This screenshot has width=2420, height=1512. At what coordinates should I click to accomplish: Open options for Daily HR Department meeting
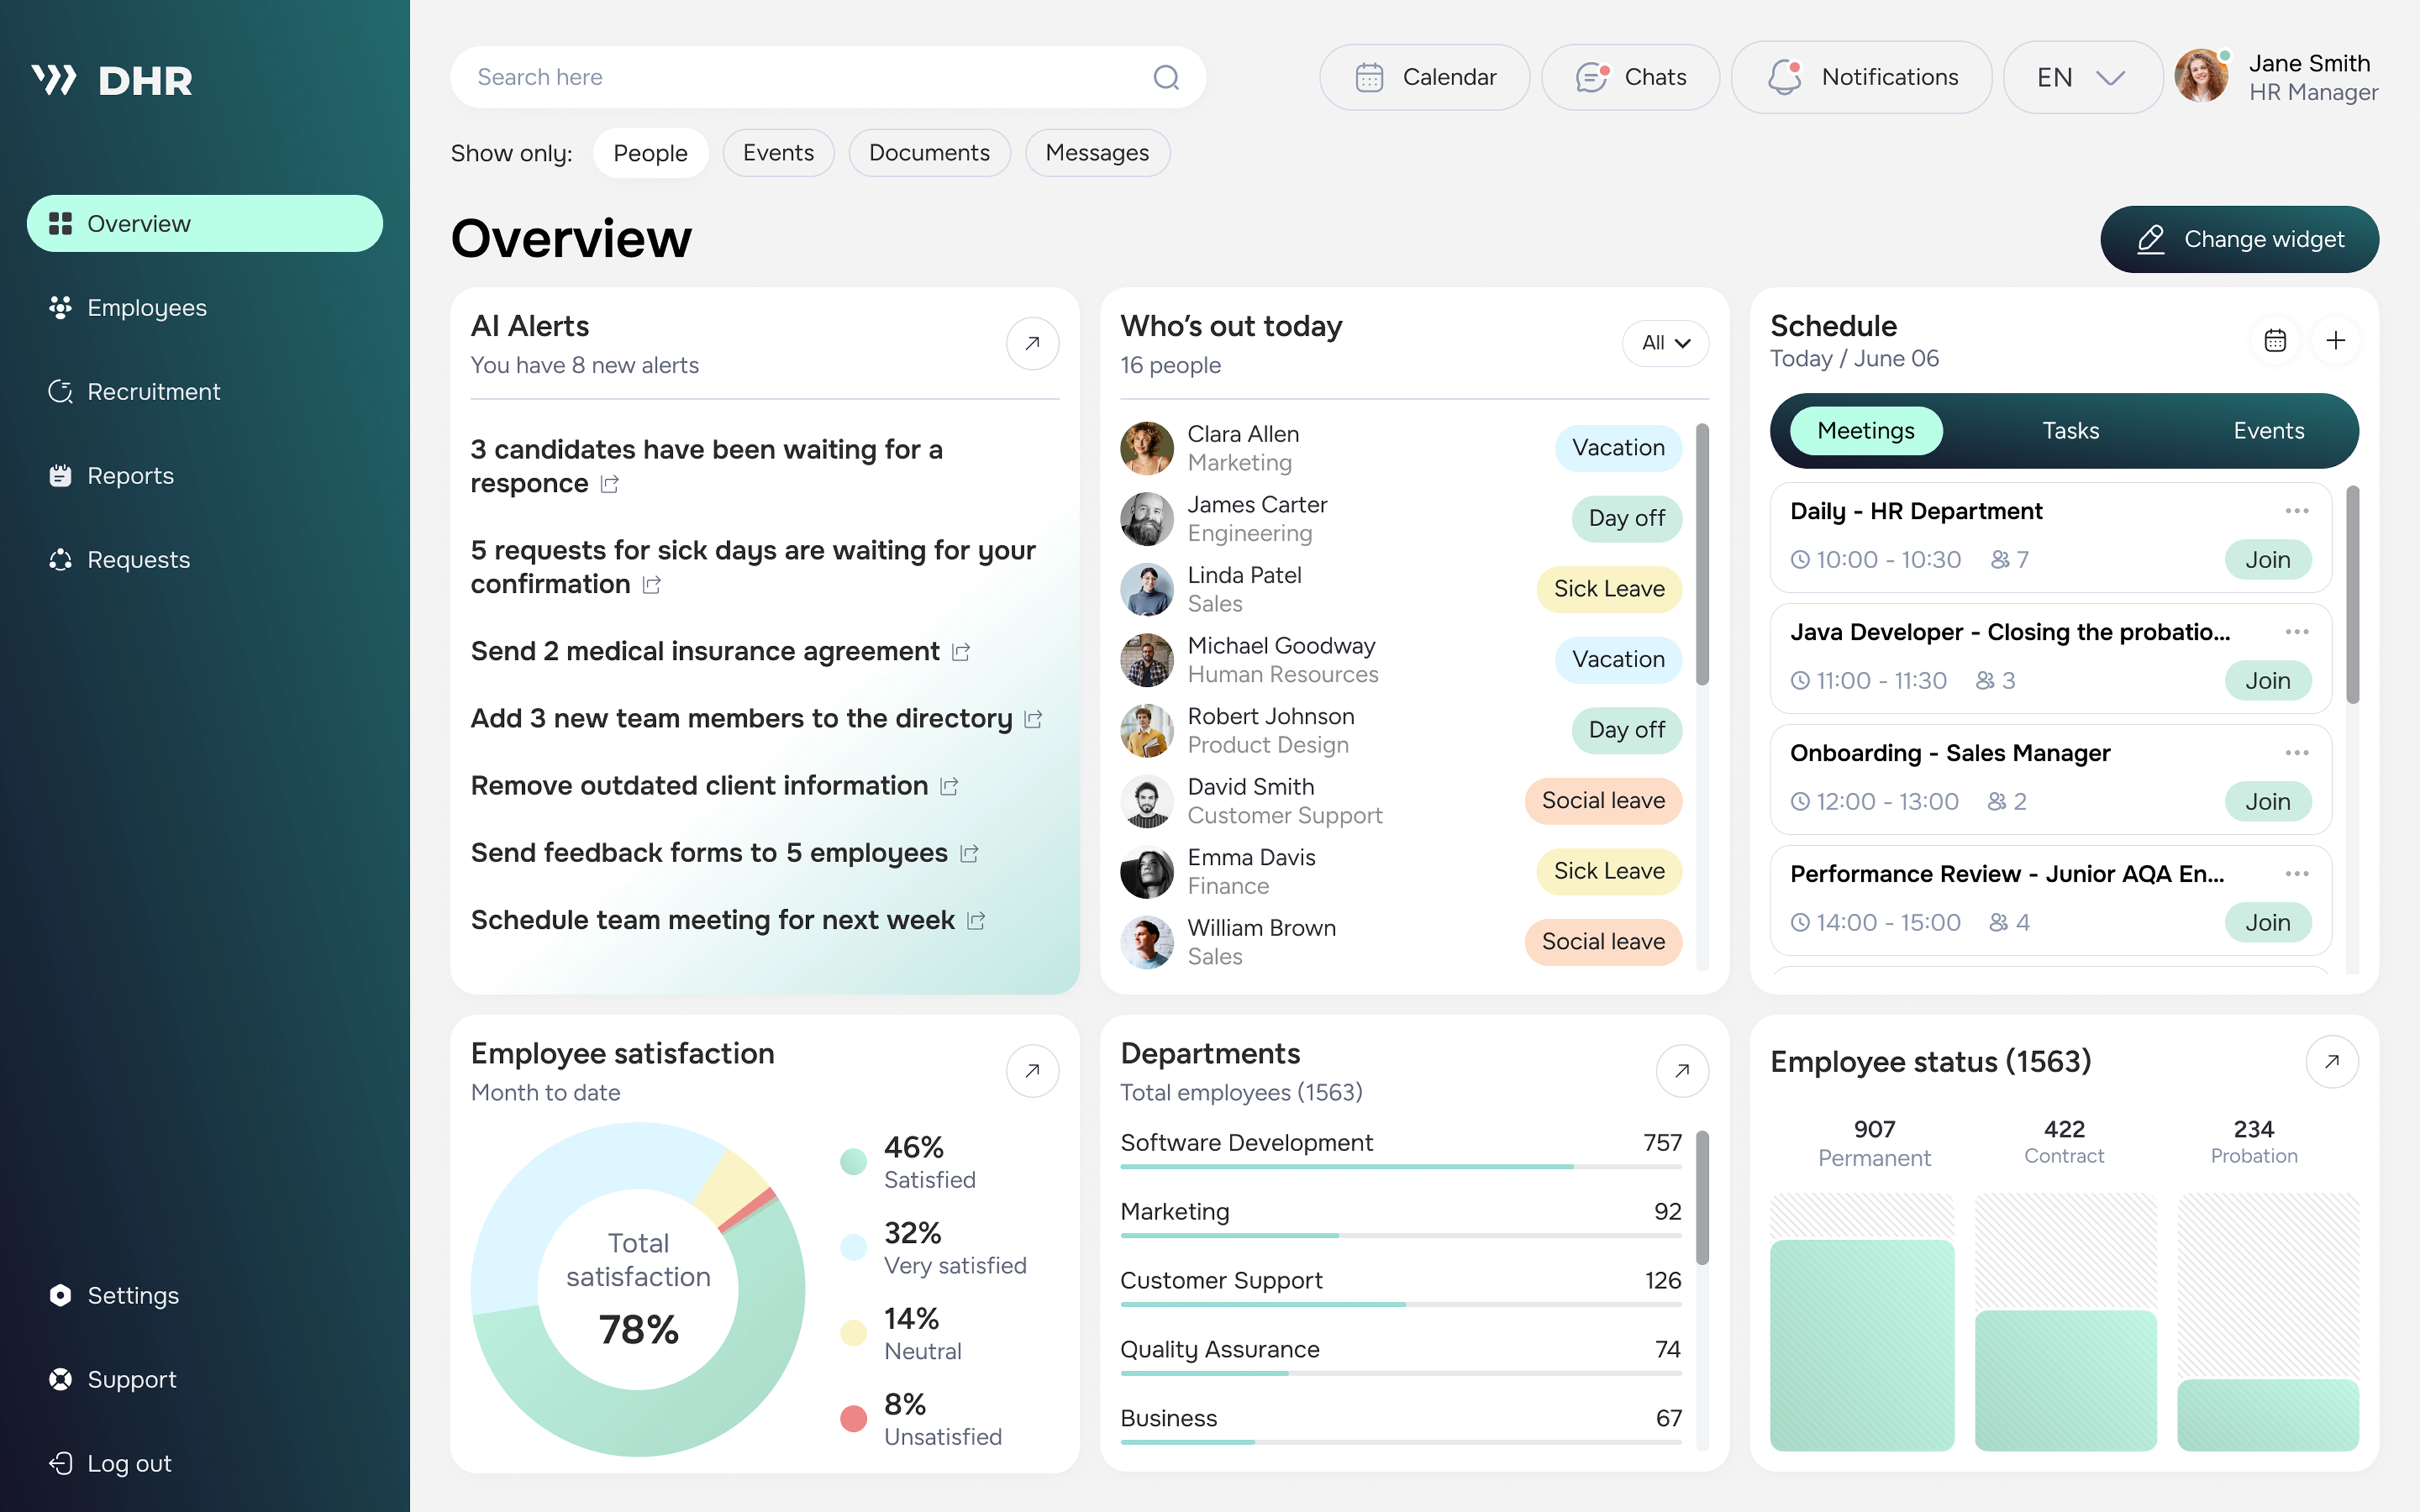pos(2296,511)
